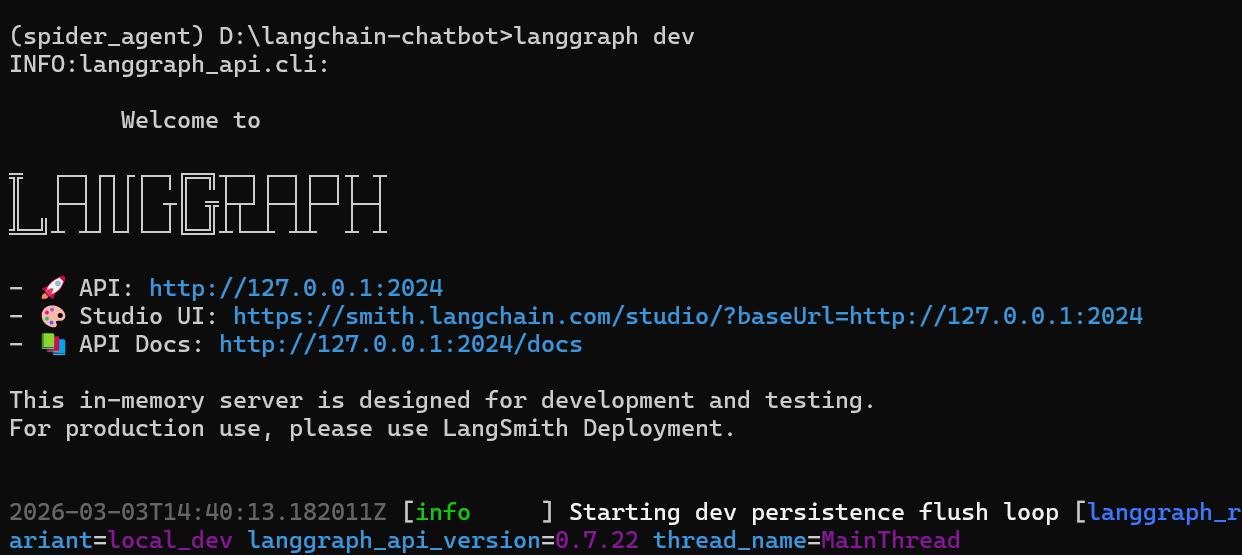The width and height of the screenshot is (1242, 555).
Task: Click the "Welcome to" text
Action: (x=190, y=121)
